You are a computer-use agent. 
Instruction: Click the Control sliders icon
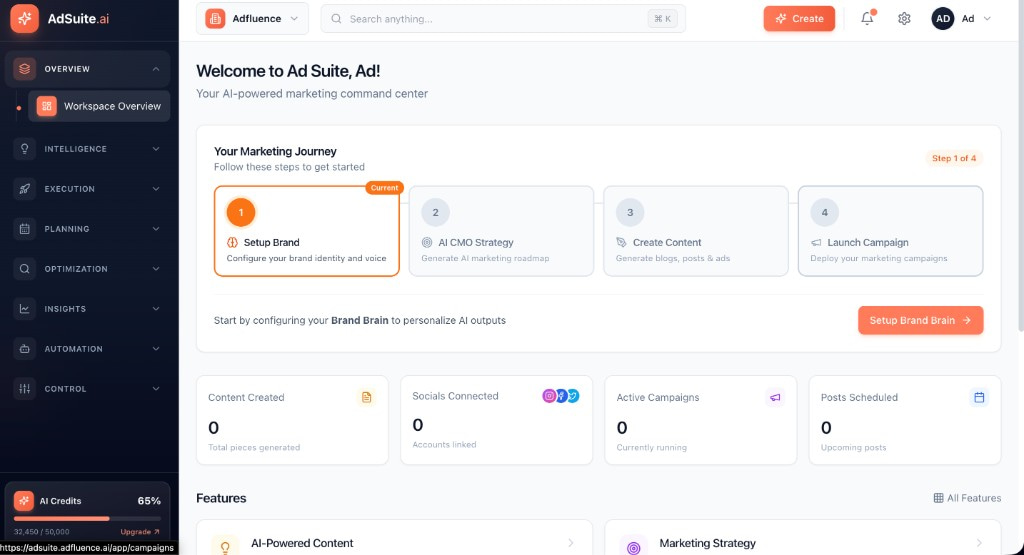[24, 388]
